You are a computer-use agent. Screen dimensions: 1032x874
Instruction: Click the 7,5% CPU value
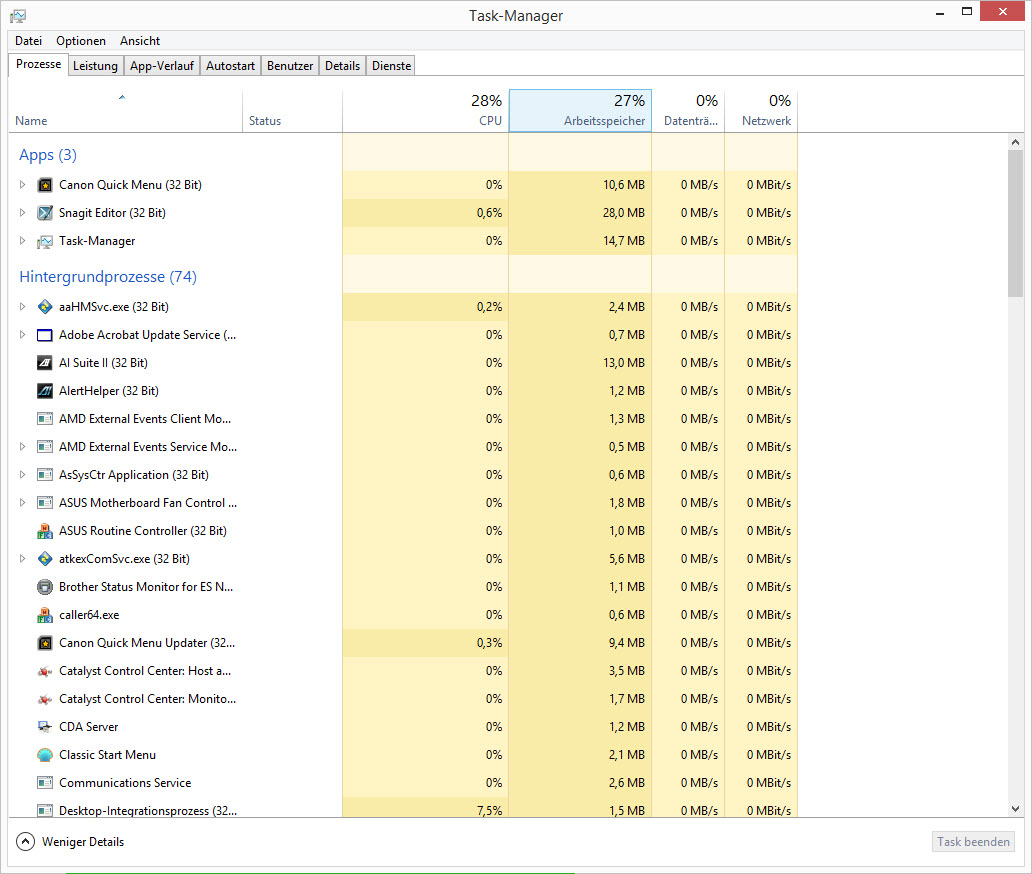[489, 811]
